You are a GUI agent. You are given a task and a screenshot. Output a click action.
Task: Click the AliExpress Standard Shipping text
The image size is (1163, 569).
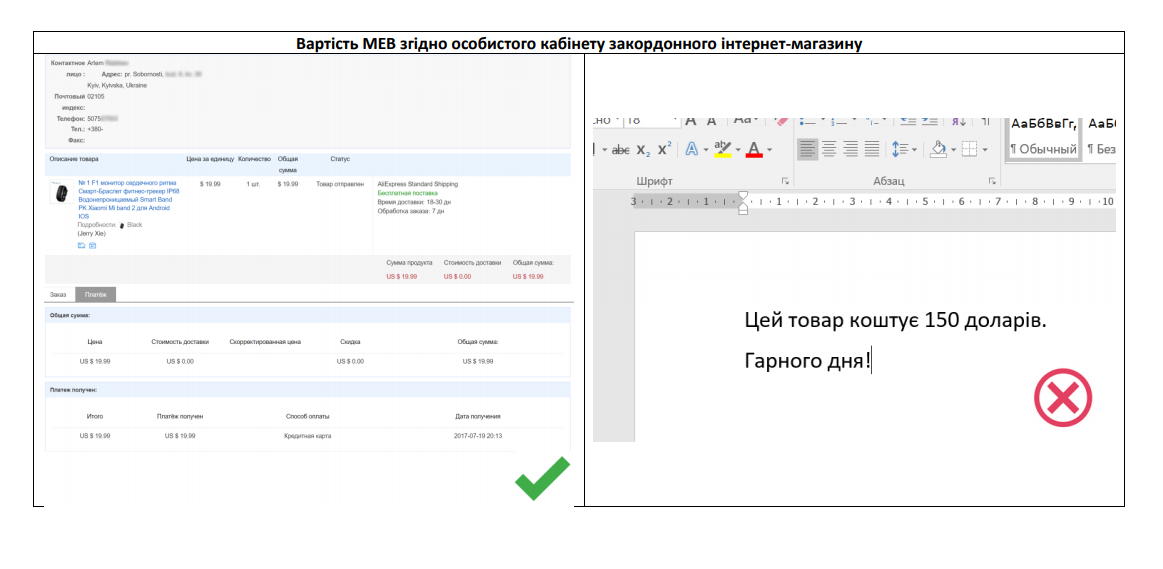418,184
